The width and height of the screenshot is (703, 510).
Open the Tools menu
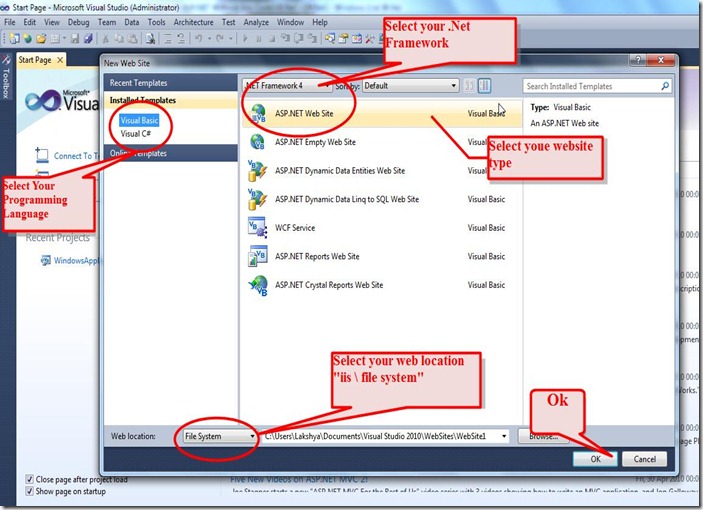156,22
